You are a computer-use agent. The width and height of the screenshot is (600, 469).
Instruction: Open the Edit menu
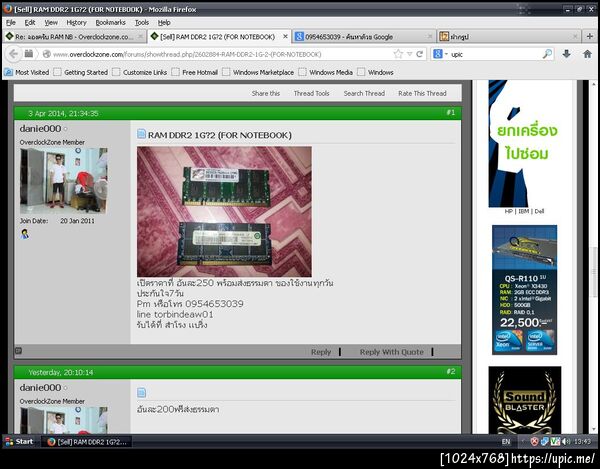tap(30, 23)
